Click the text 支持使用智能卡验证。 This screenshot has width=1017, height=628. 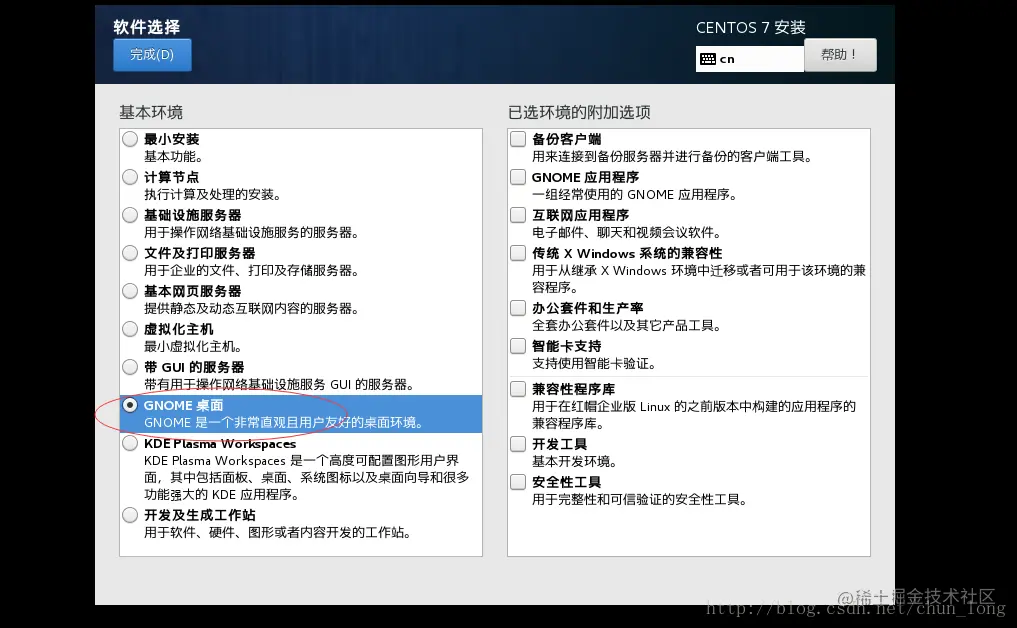point(594,364)
